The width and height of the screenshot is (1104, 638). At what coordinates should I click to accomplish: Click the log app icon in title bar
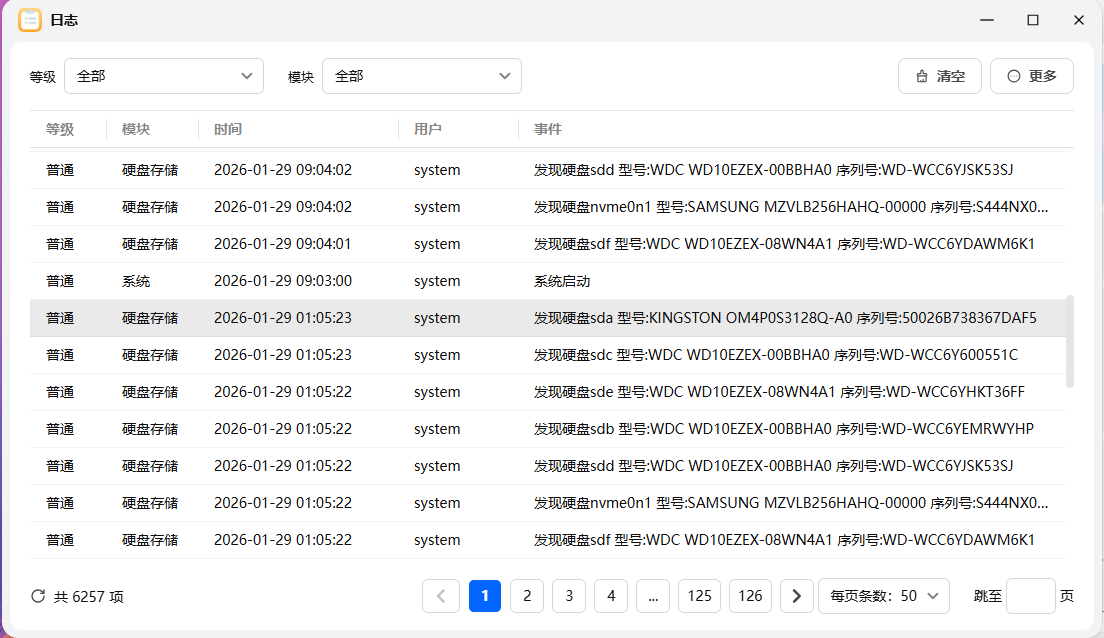click(30, 20)
